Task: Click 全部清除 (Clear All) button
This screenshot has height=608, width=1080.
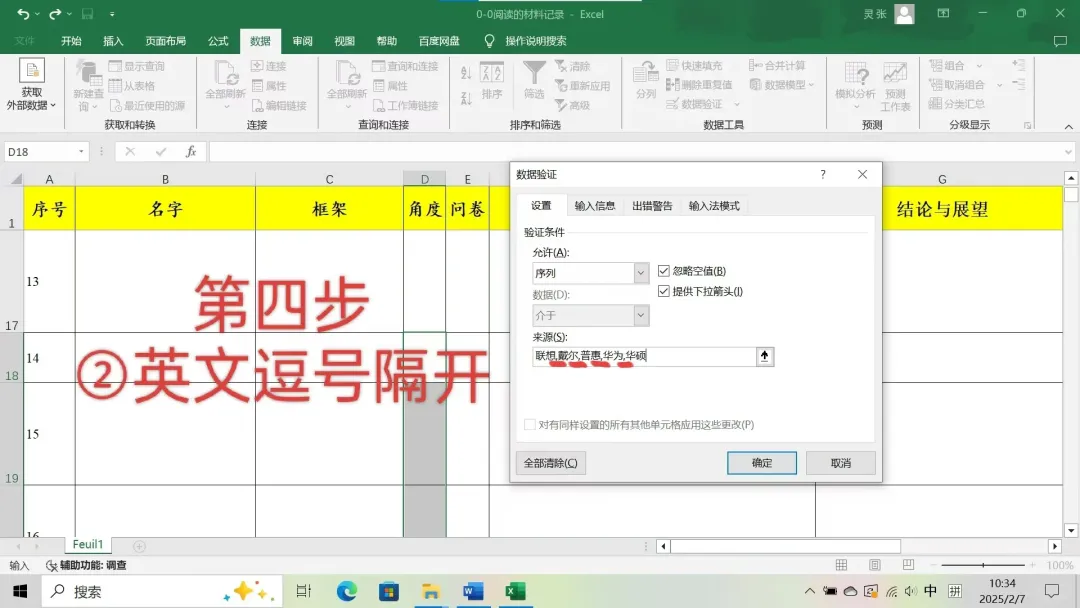Action: pyautogui.click(x=550, y=463)
